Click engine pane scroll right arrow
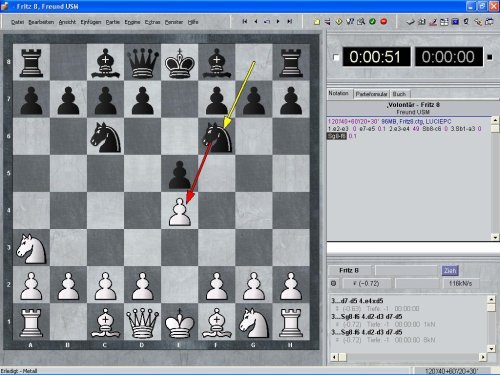The width and height of the screenshot is (500, 375). pos(483,357)
